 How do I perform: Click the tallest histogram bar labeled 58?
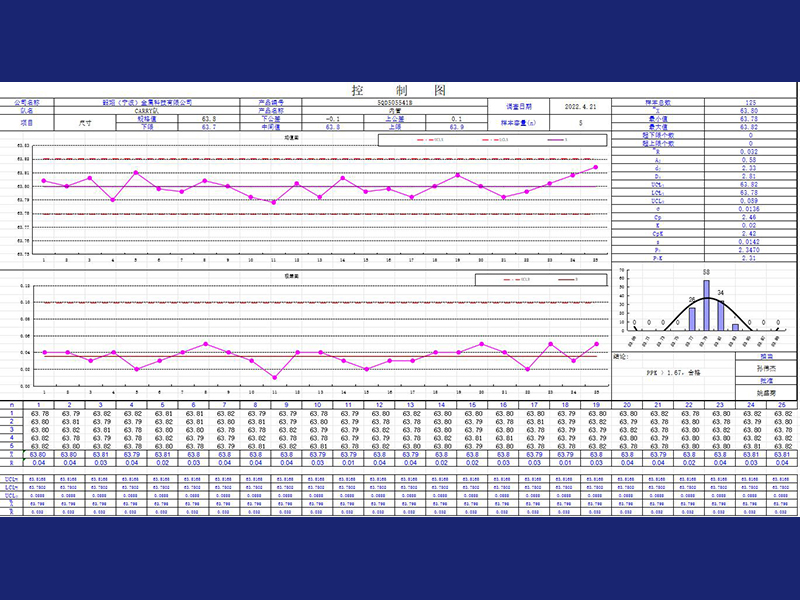tap(706, 305)
